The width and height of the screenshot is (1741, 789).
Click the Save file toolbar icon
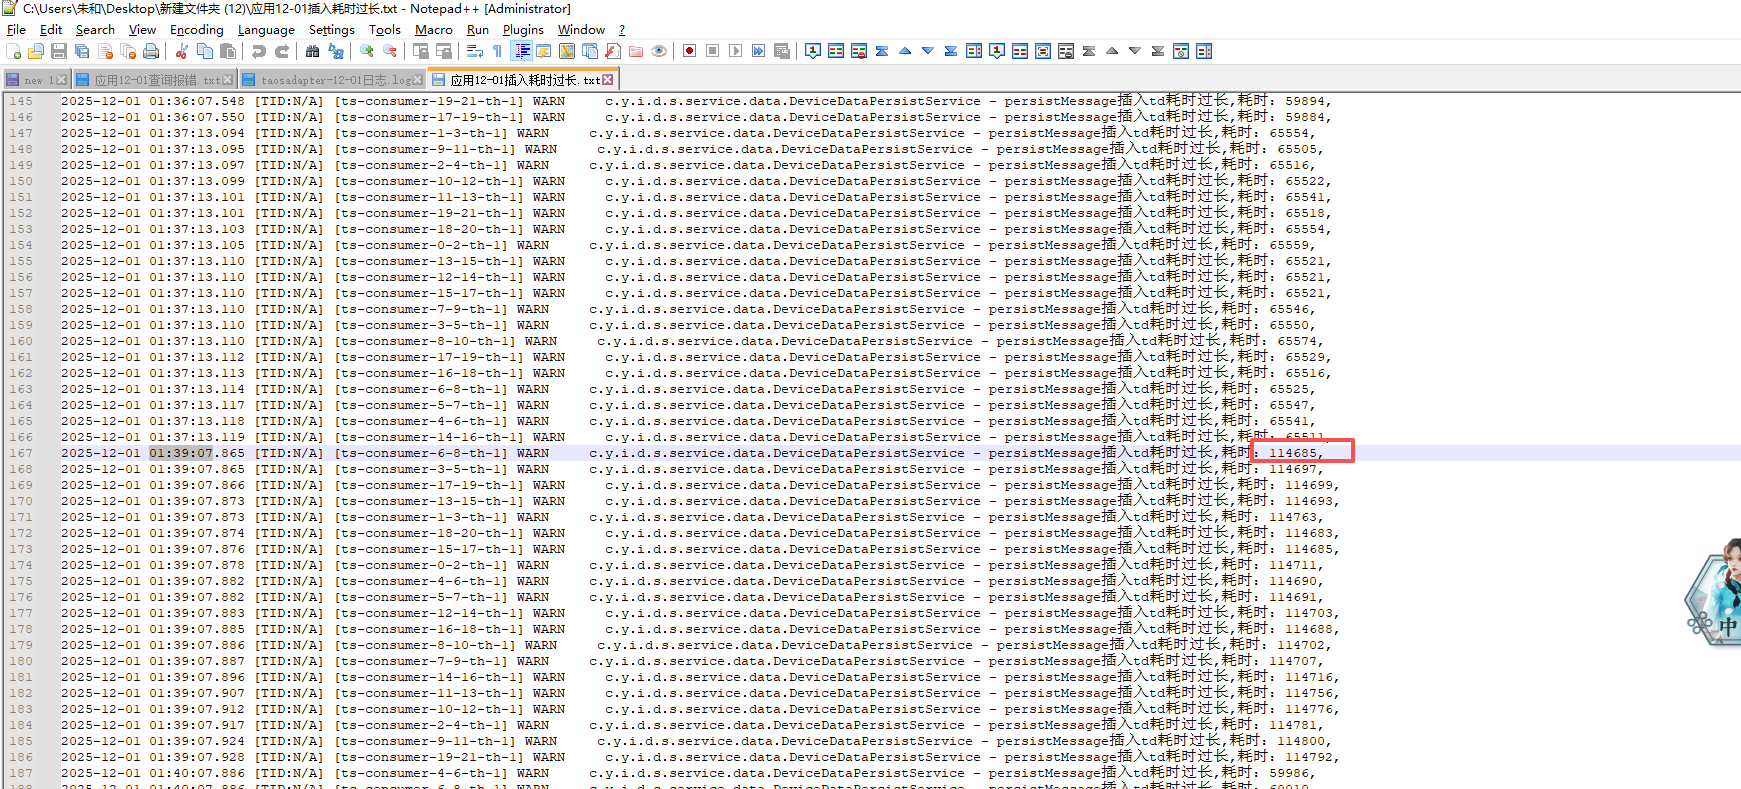coord(59,51)
